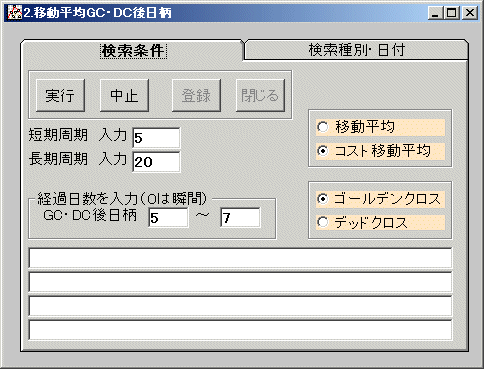Screen dimensions: 484x369
Task: Click the GC・DC後日柄 start field showing 5
Action: point(168,218)
